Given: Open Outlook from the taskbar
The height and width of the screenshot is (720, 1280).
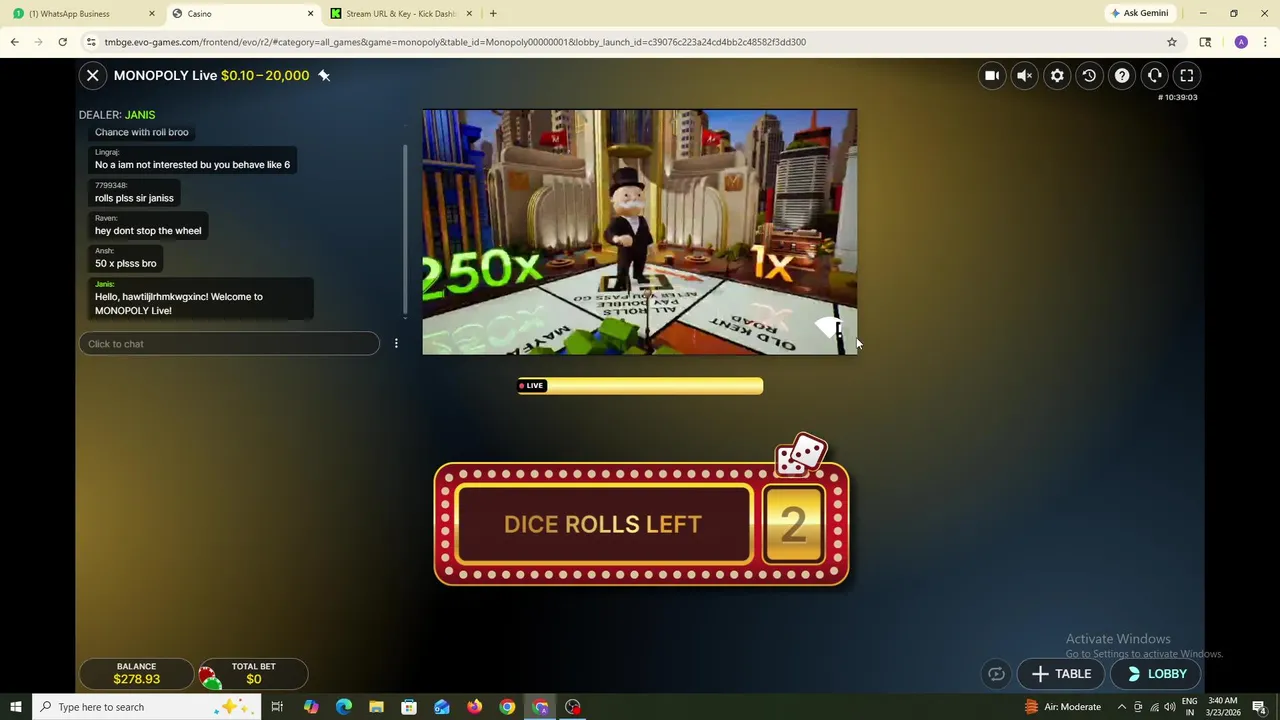Looking at the screenshot, I should coord(442,707).
